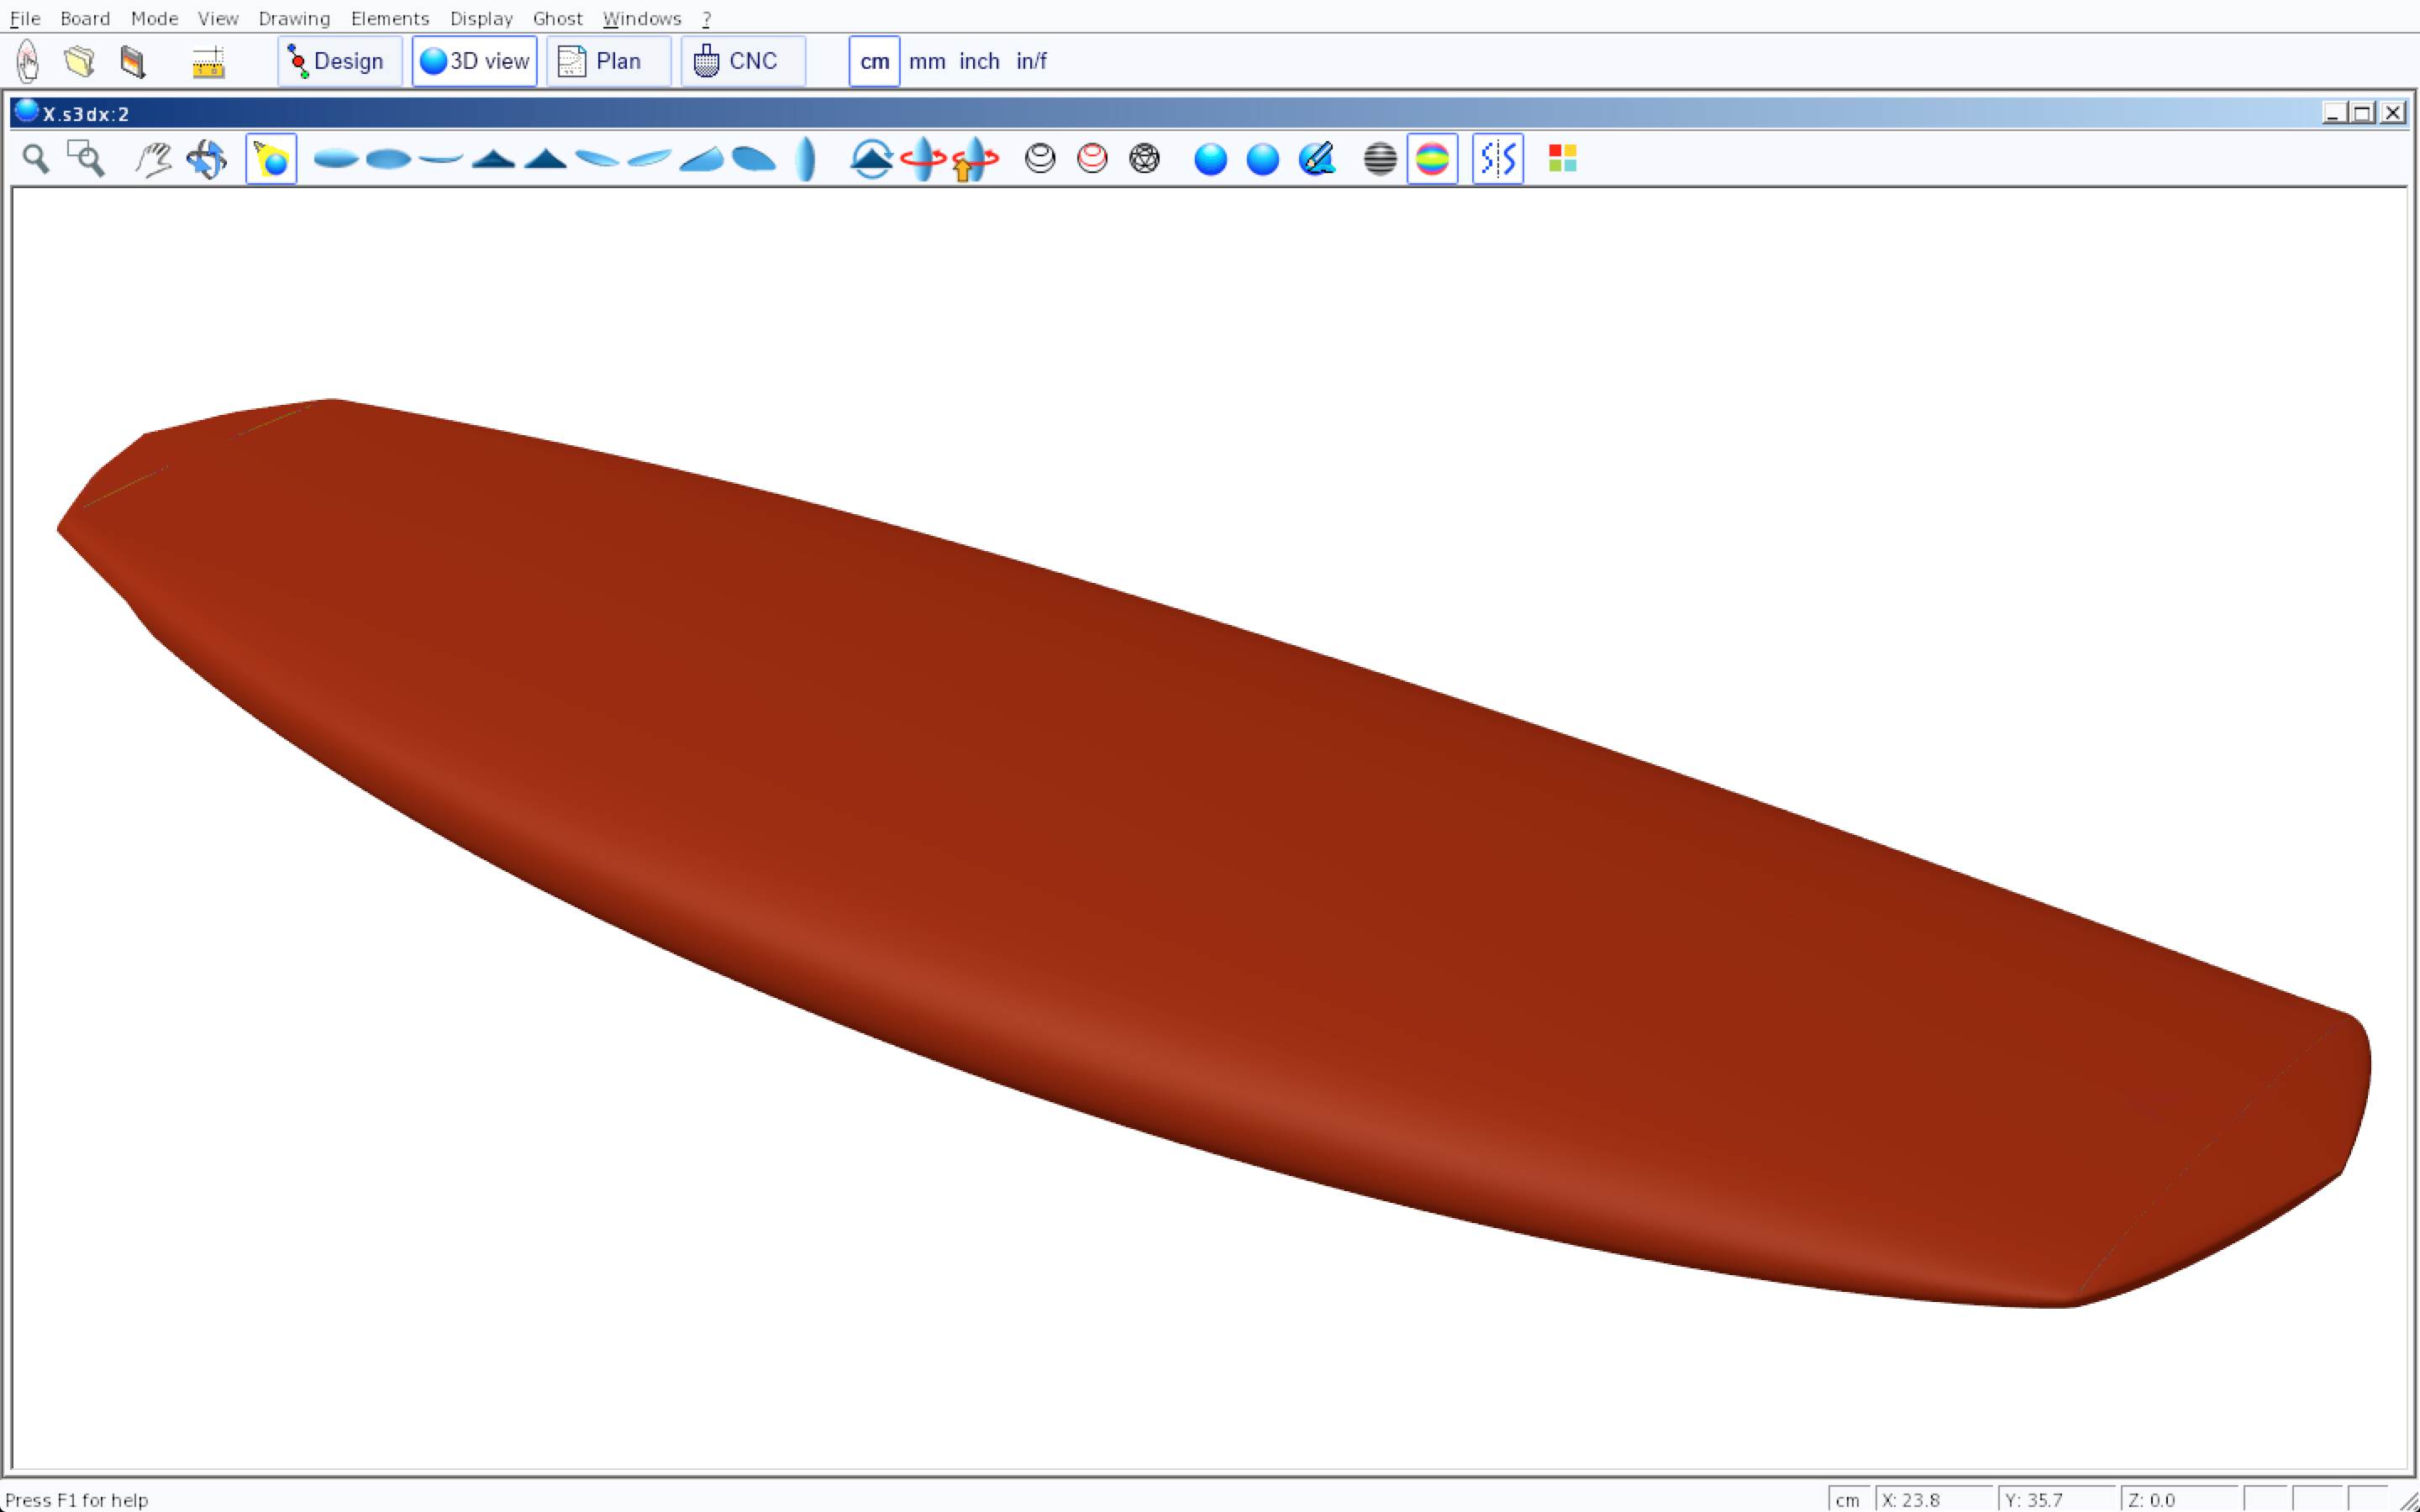Expand the Elements menu

390,18
